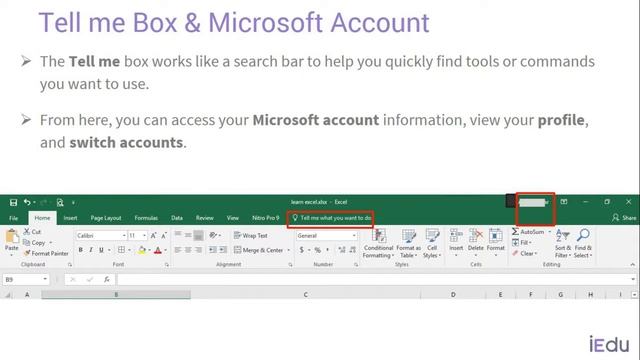The height and width of the screenshot is (360, 640).
Task: Switch to the Insert tab
Action: point(70,218)
